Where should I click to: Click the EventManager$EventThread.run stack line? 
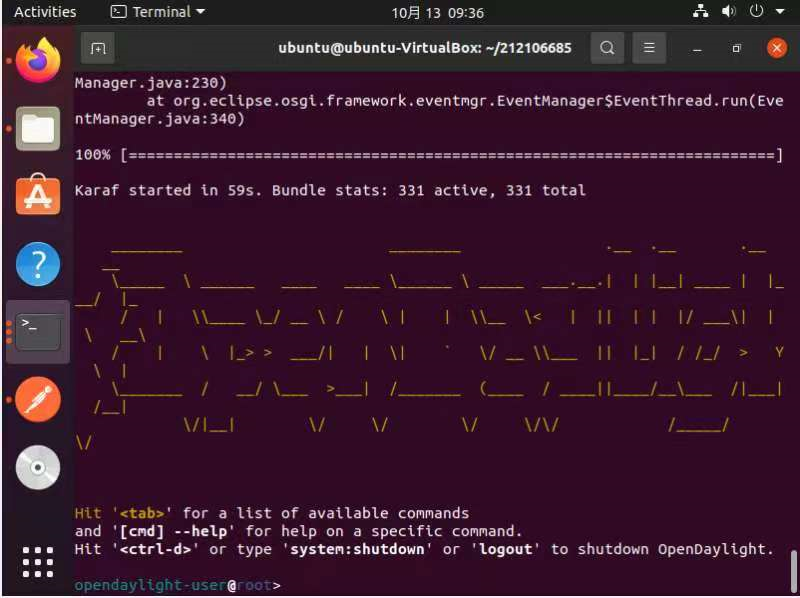point(465,101)
